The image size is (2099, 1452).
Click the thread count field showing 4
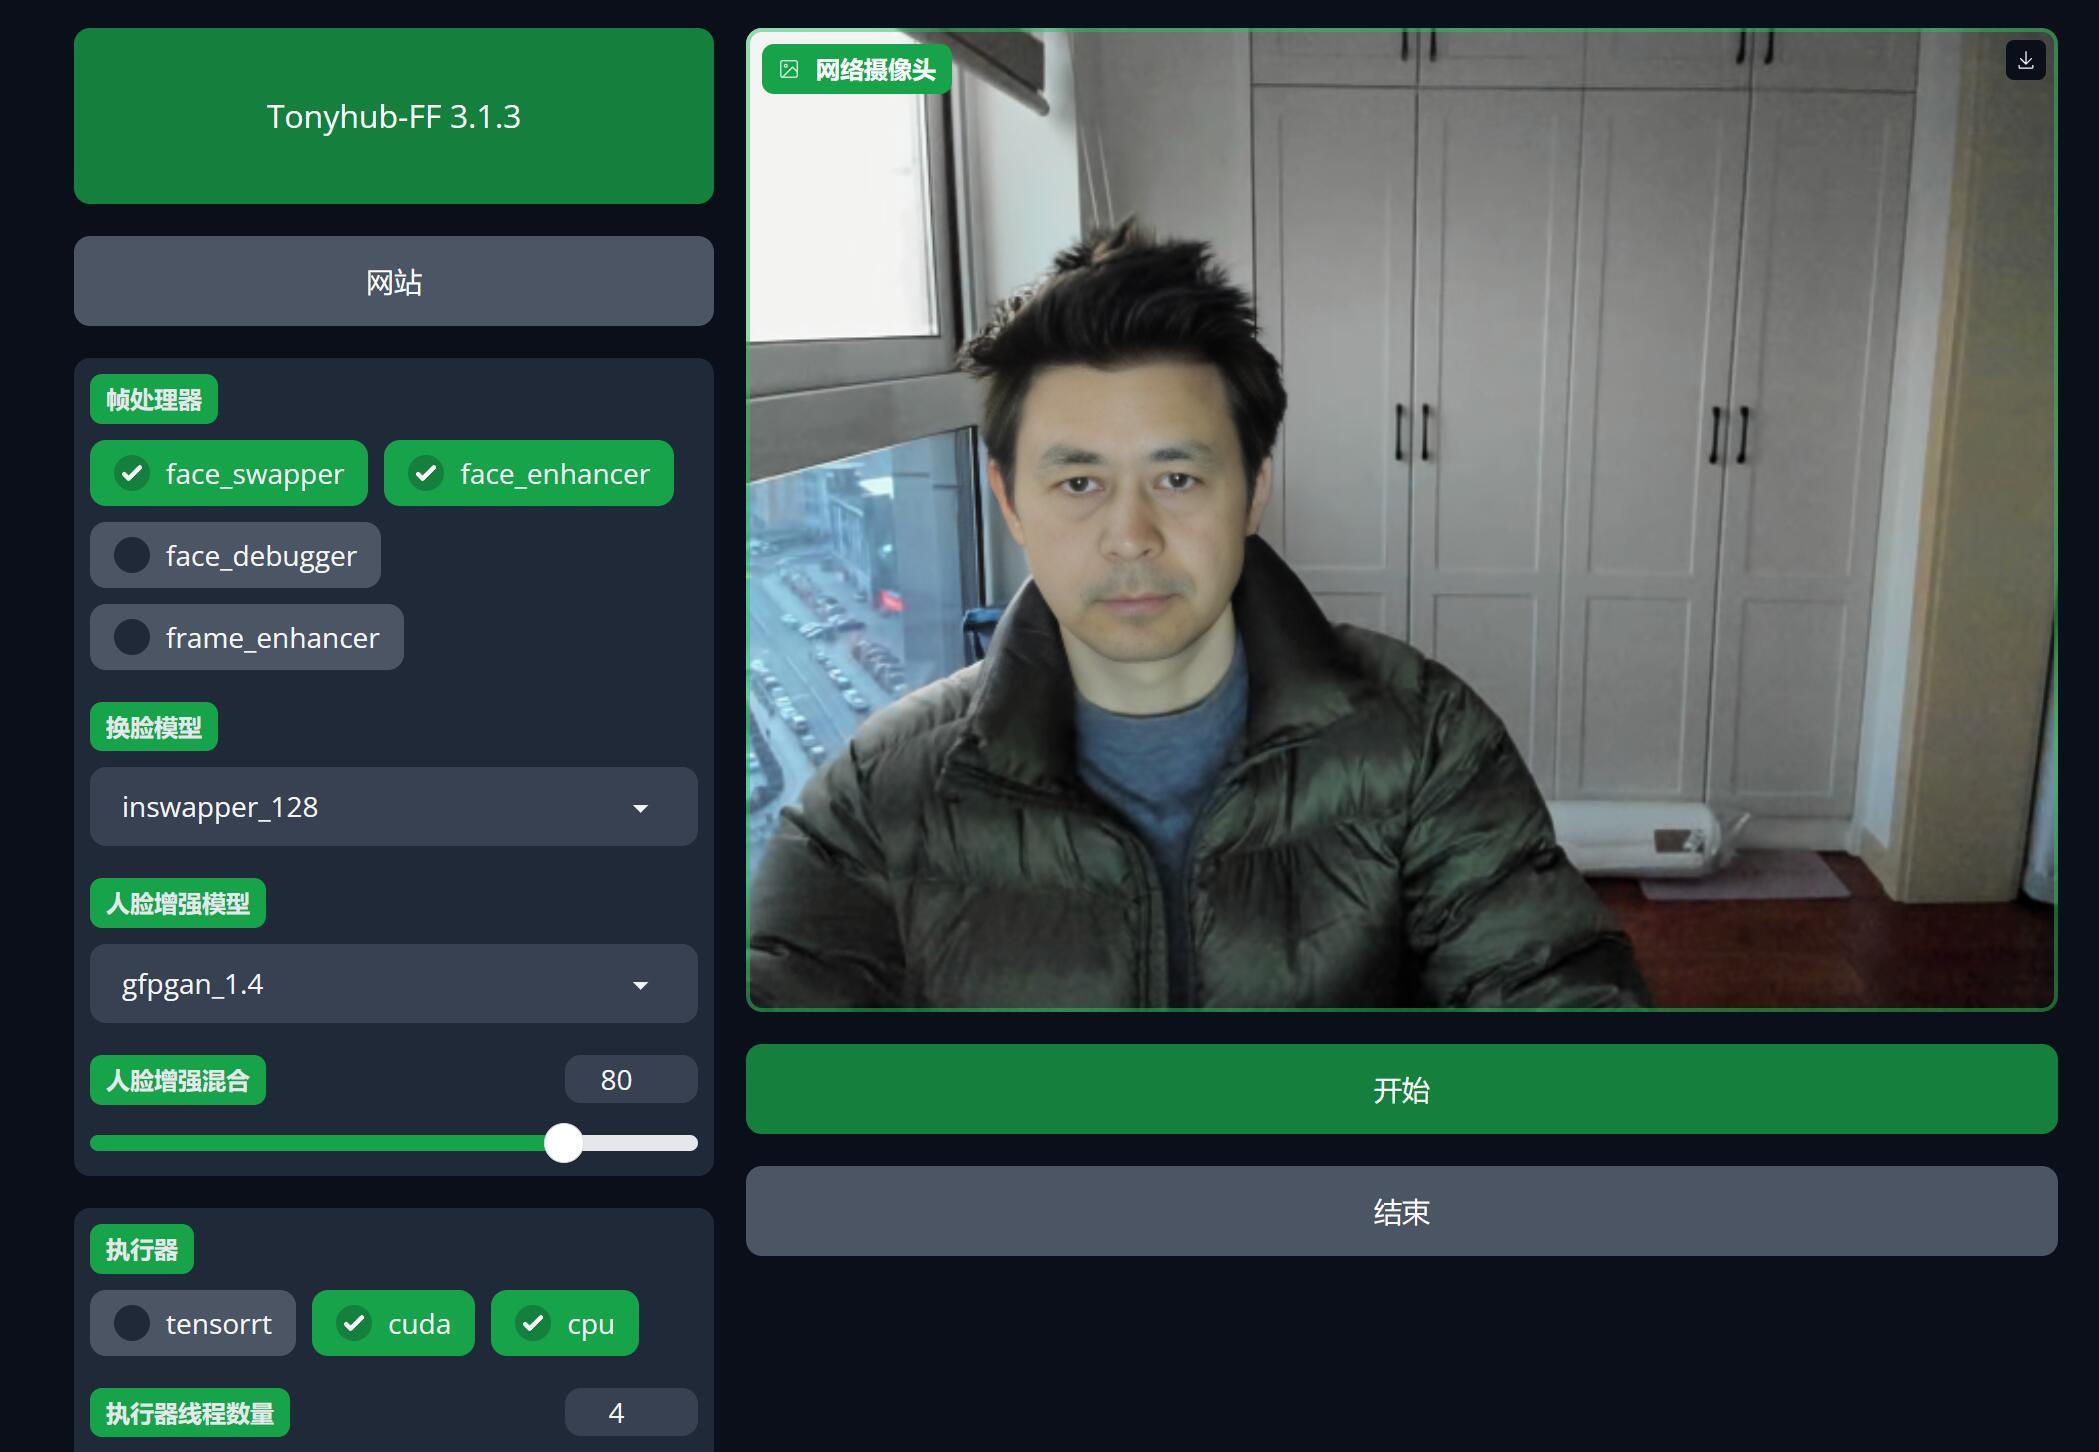coord(631,1412)
